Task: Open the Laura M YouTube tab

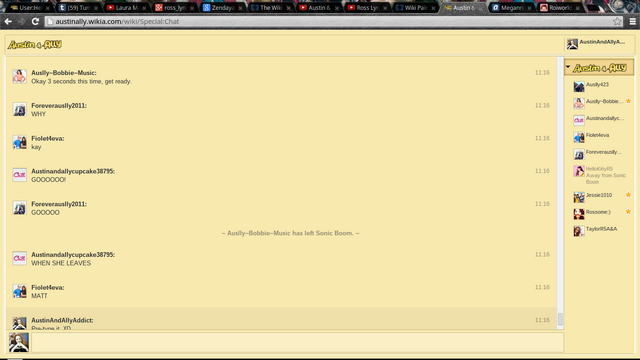Action: point(126,8)
